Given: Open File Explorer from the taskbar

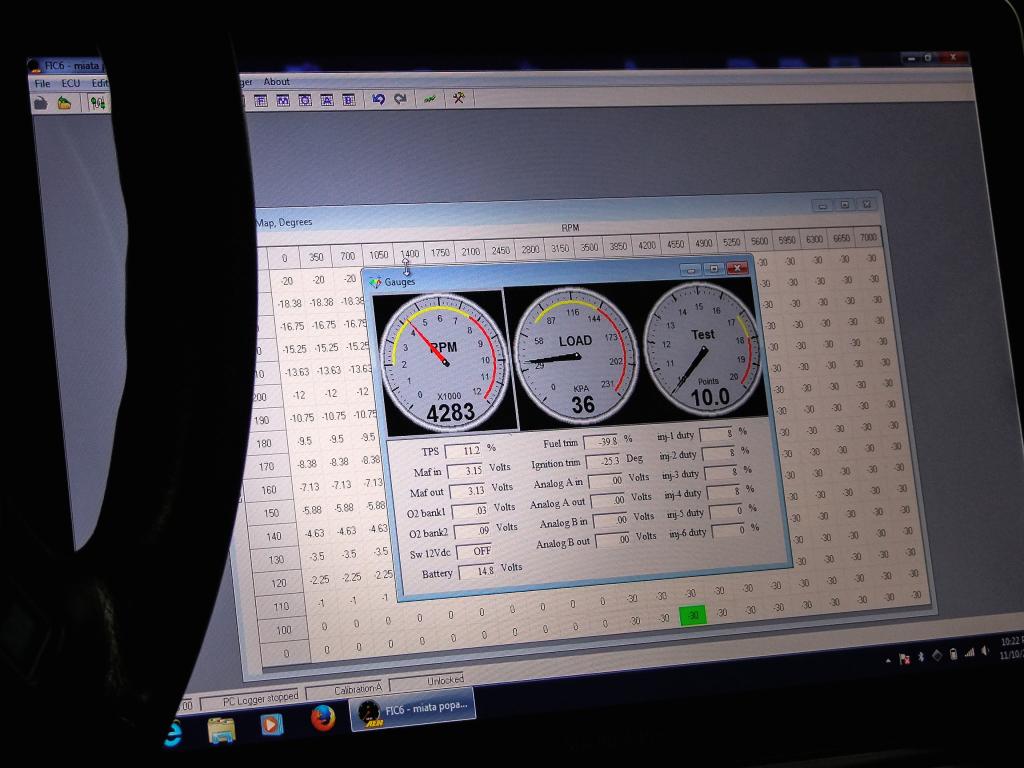Looking at the screenshot, I should pyautogui.click(x=221, y=729).
